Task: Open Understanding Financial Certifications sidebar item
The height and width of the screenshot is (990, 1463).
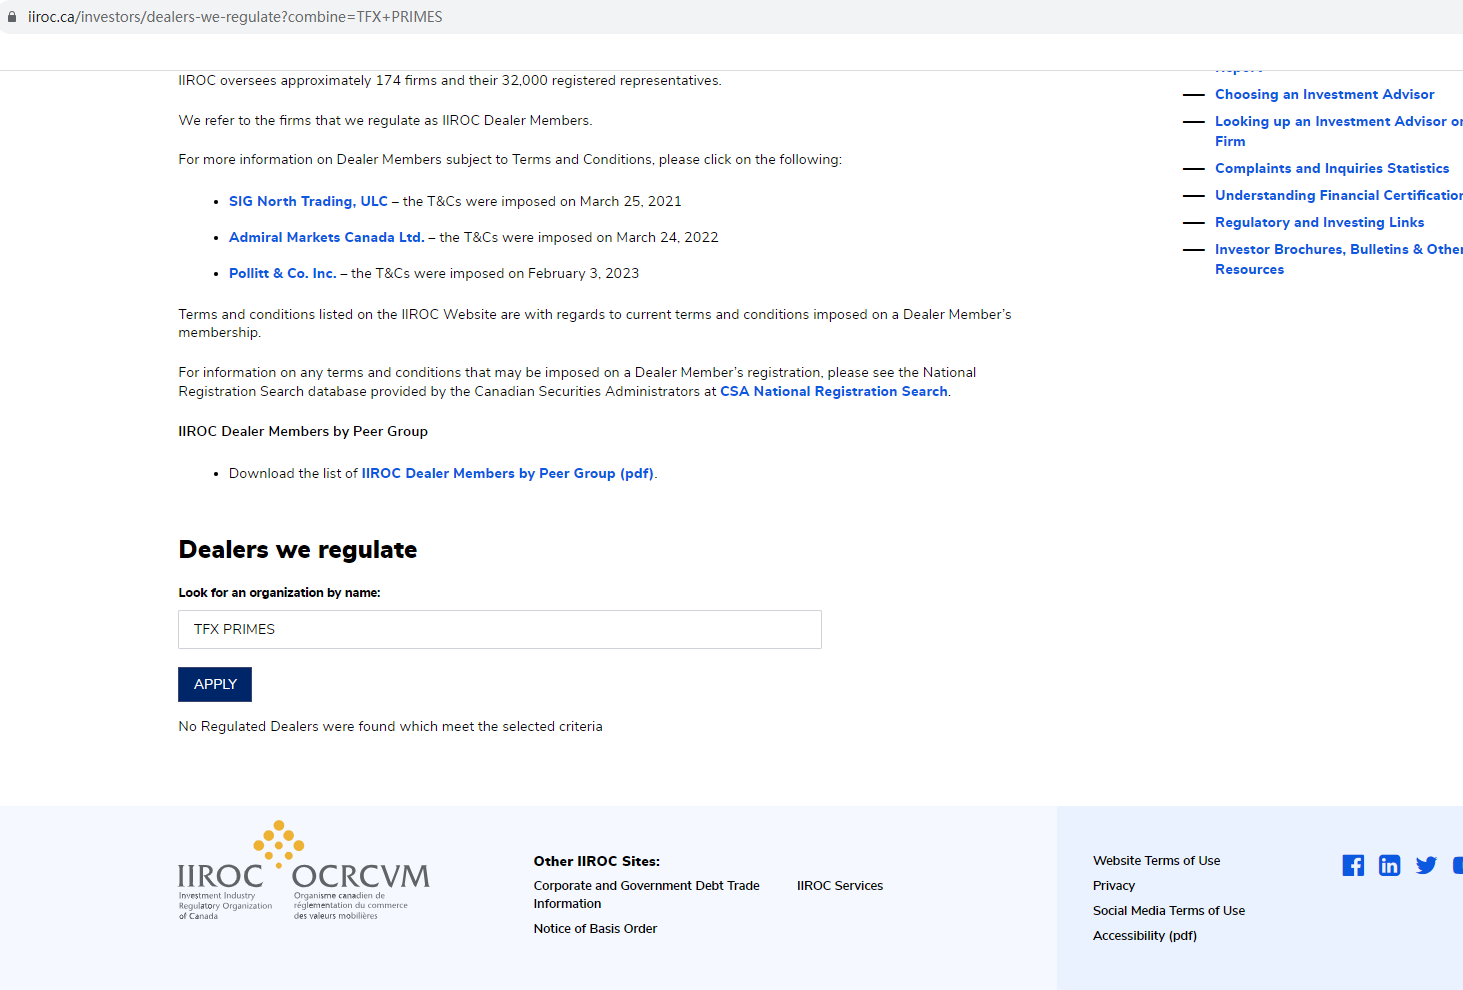Action: click(x=1337, y=195)
